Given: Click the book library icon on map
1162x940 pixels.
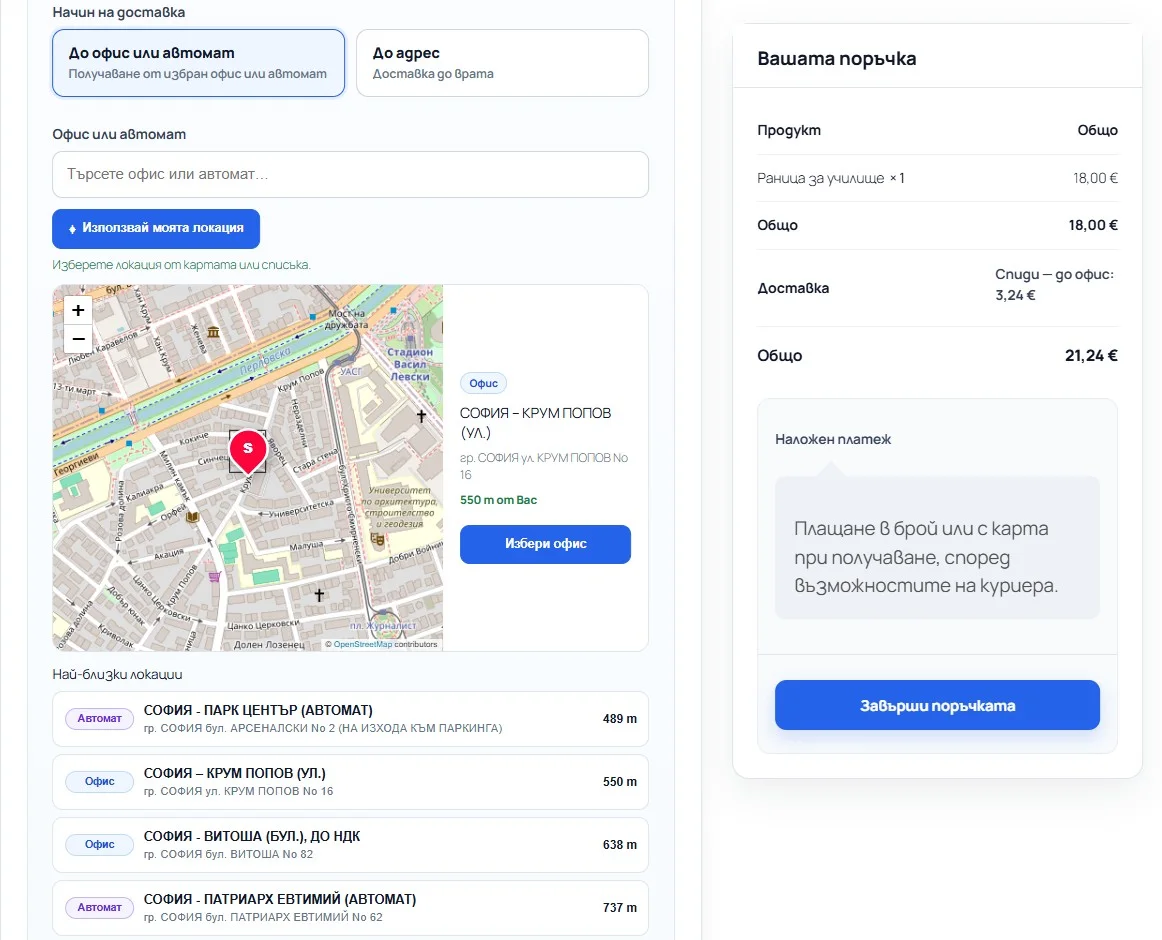Looking at the screenshot, I should pyautogui.click(x=192, y=517).
